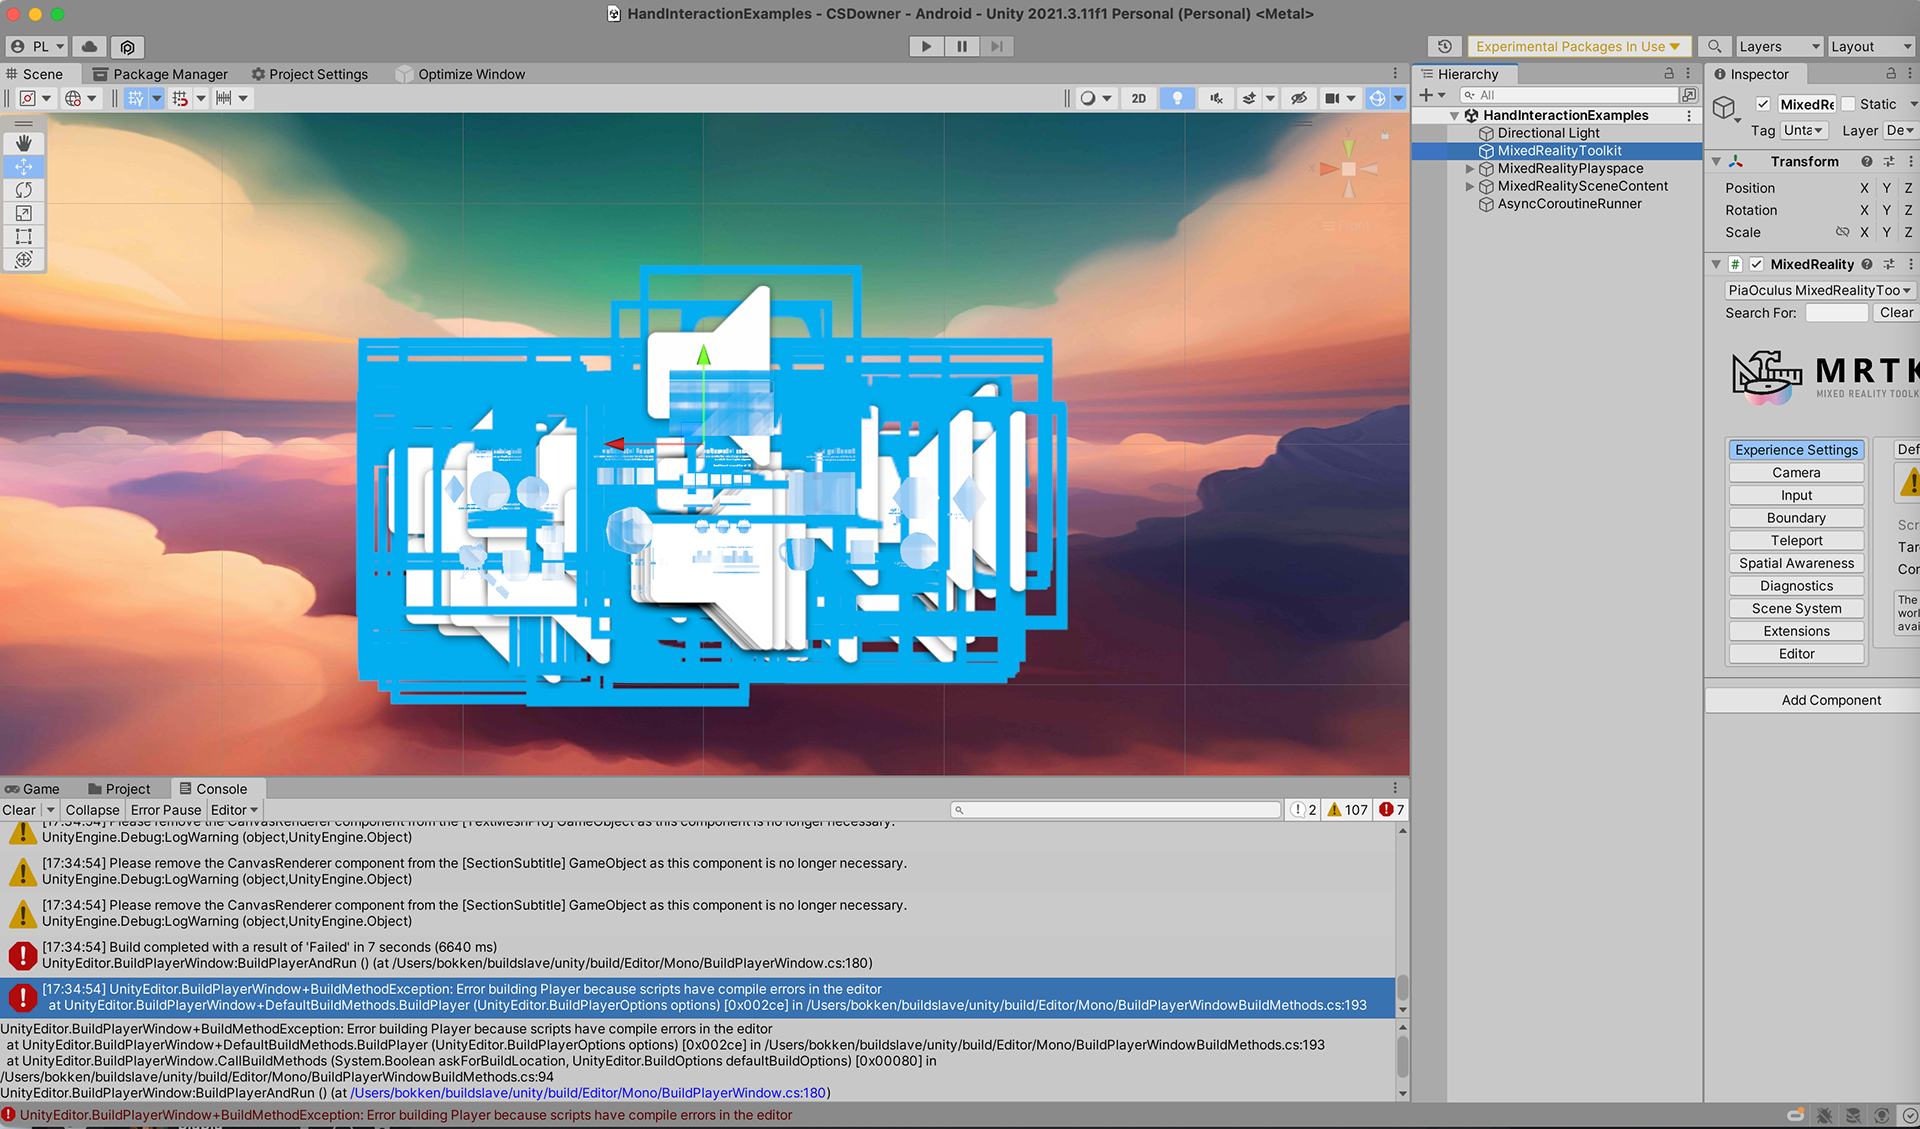Click console Clear button

(x=19, y=810)
